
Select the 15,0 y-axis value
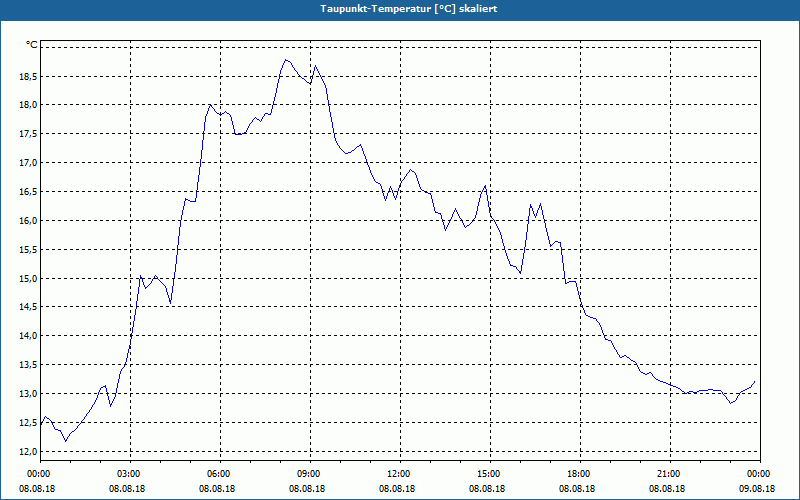[27, 279]
